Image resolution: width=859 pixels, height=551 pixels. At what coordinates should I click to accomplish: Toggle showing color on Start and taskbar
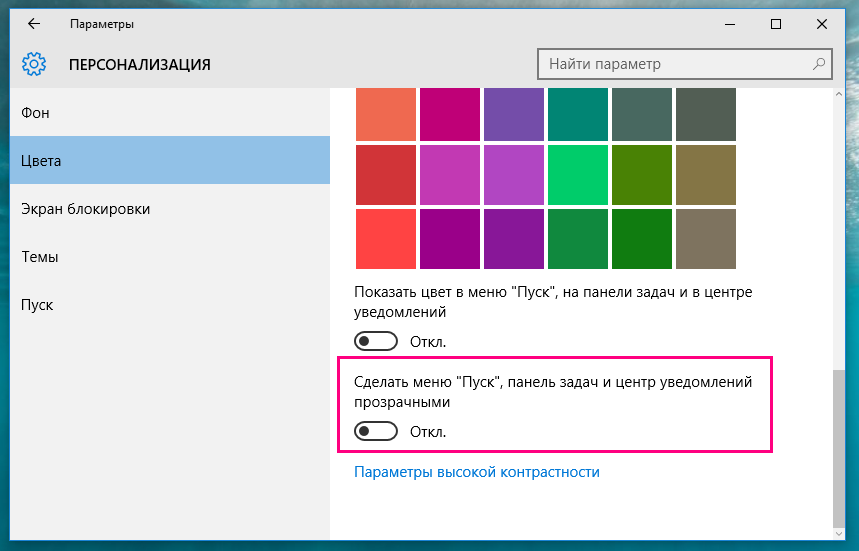(376, 341)
